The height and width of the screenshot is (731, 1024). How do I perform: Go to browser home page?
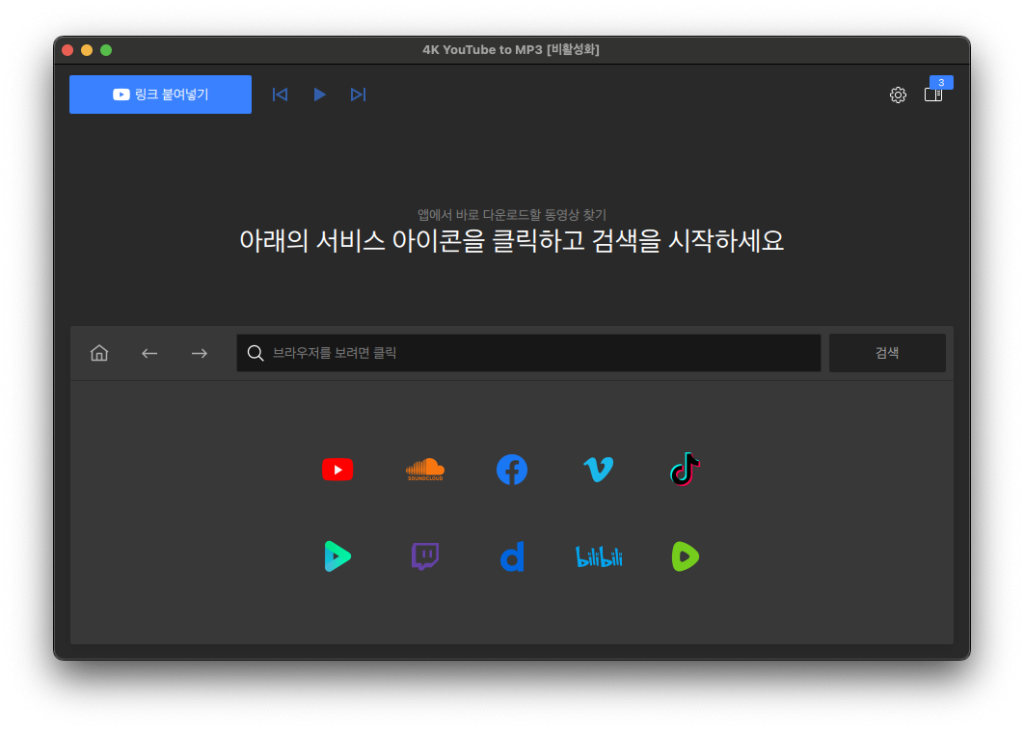point(99,353)
